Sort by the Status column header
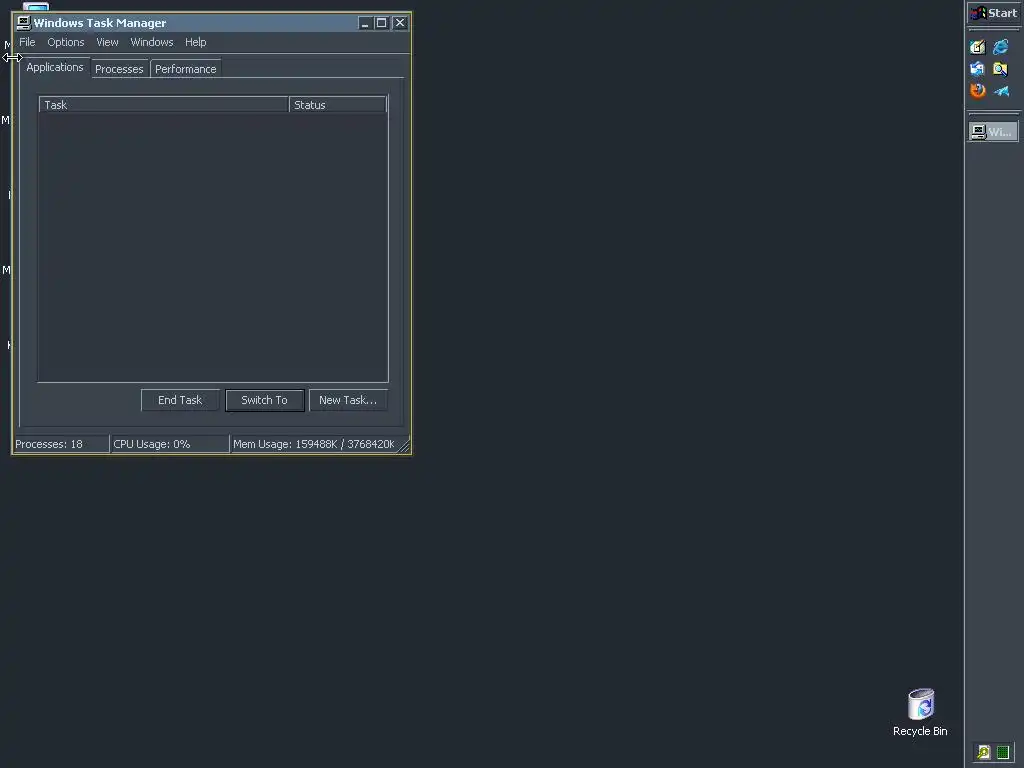 click(x=338, y=105)
